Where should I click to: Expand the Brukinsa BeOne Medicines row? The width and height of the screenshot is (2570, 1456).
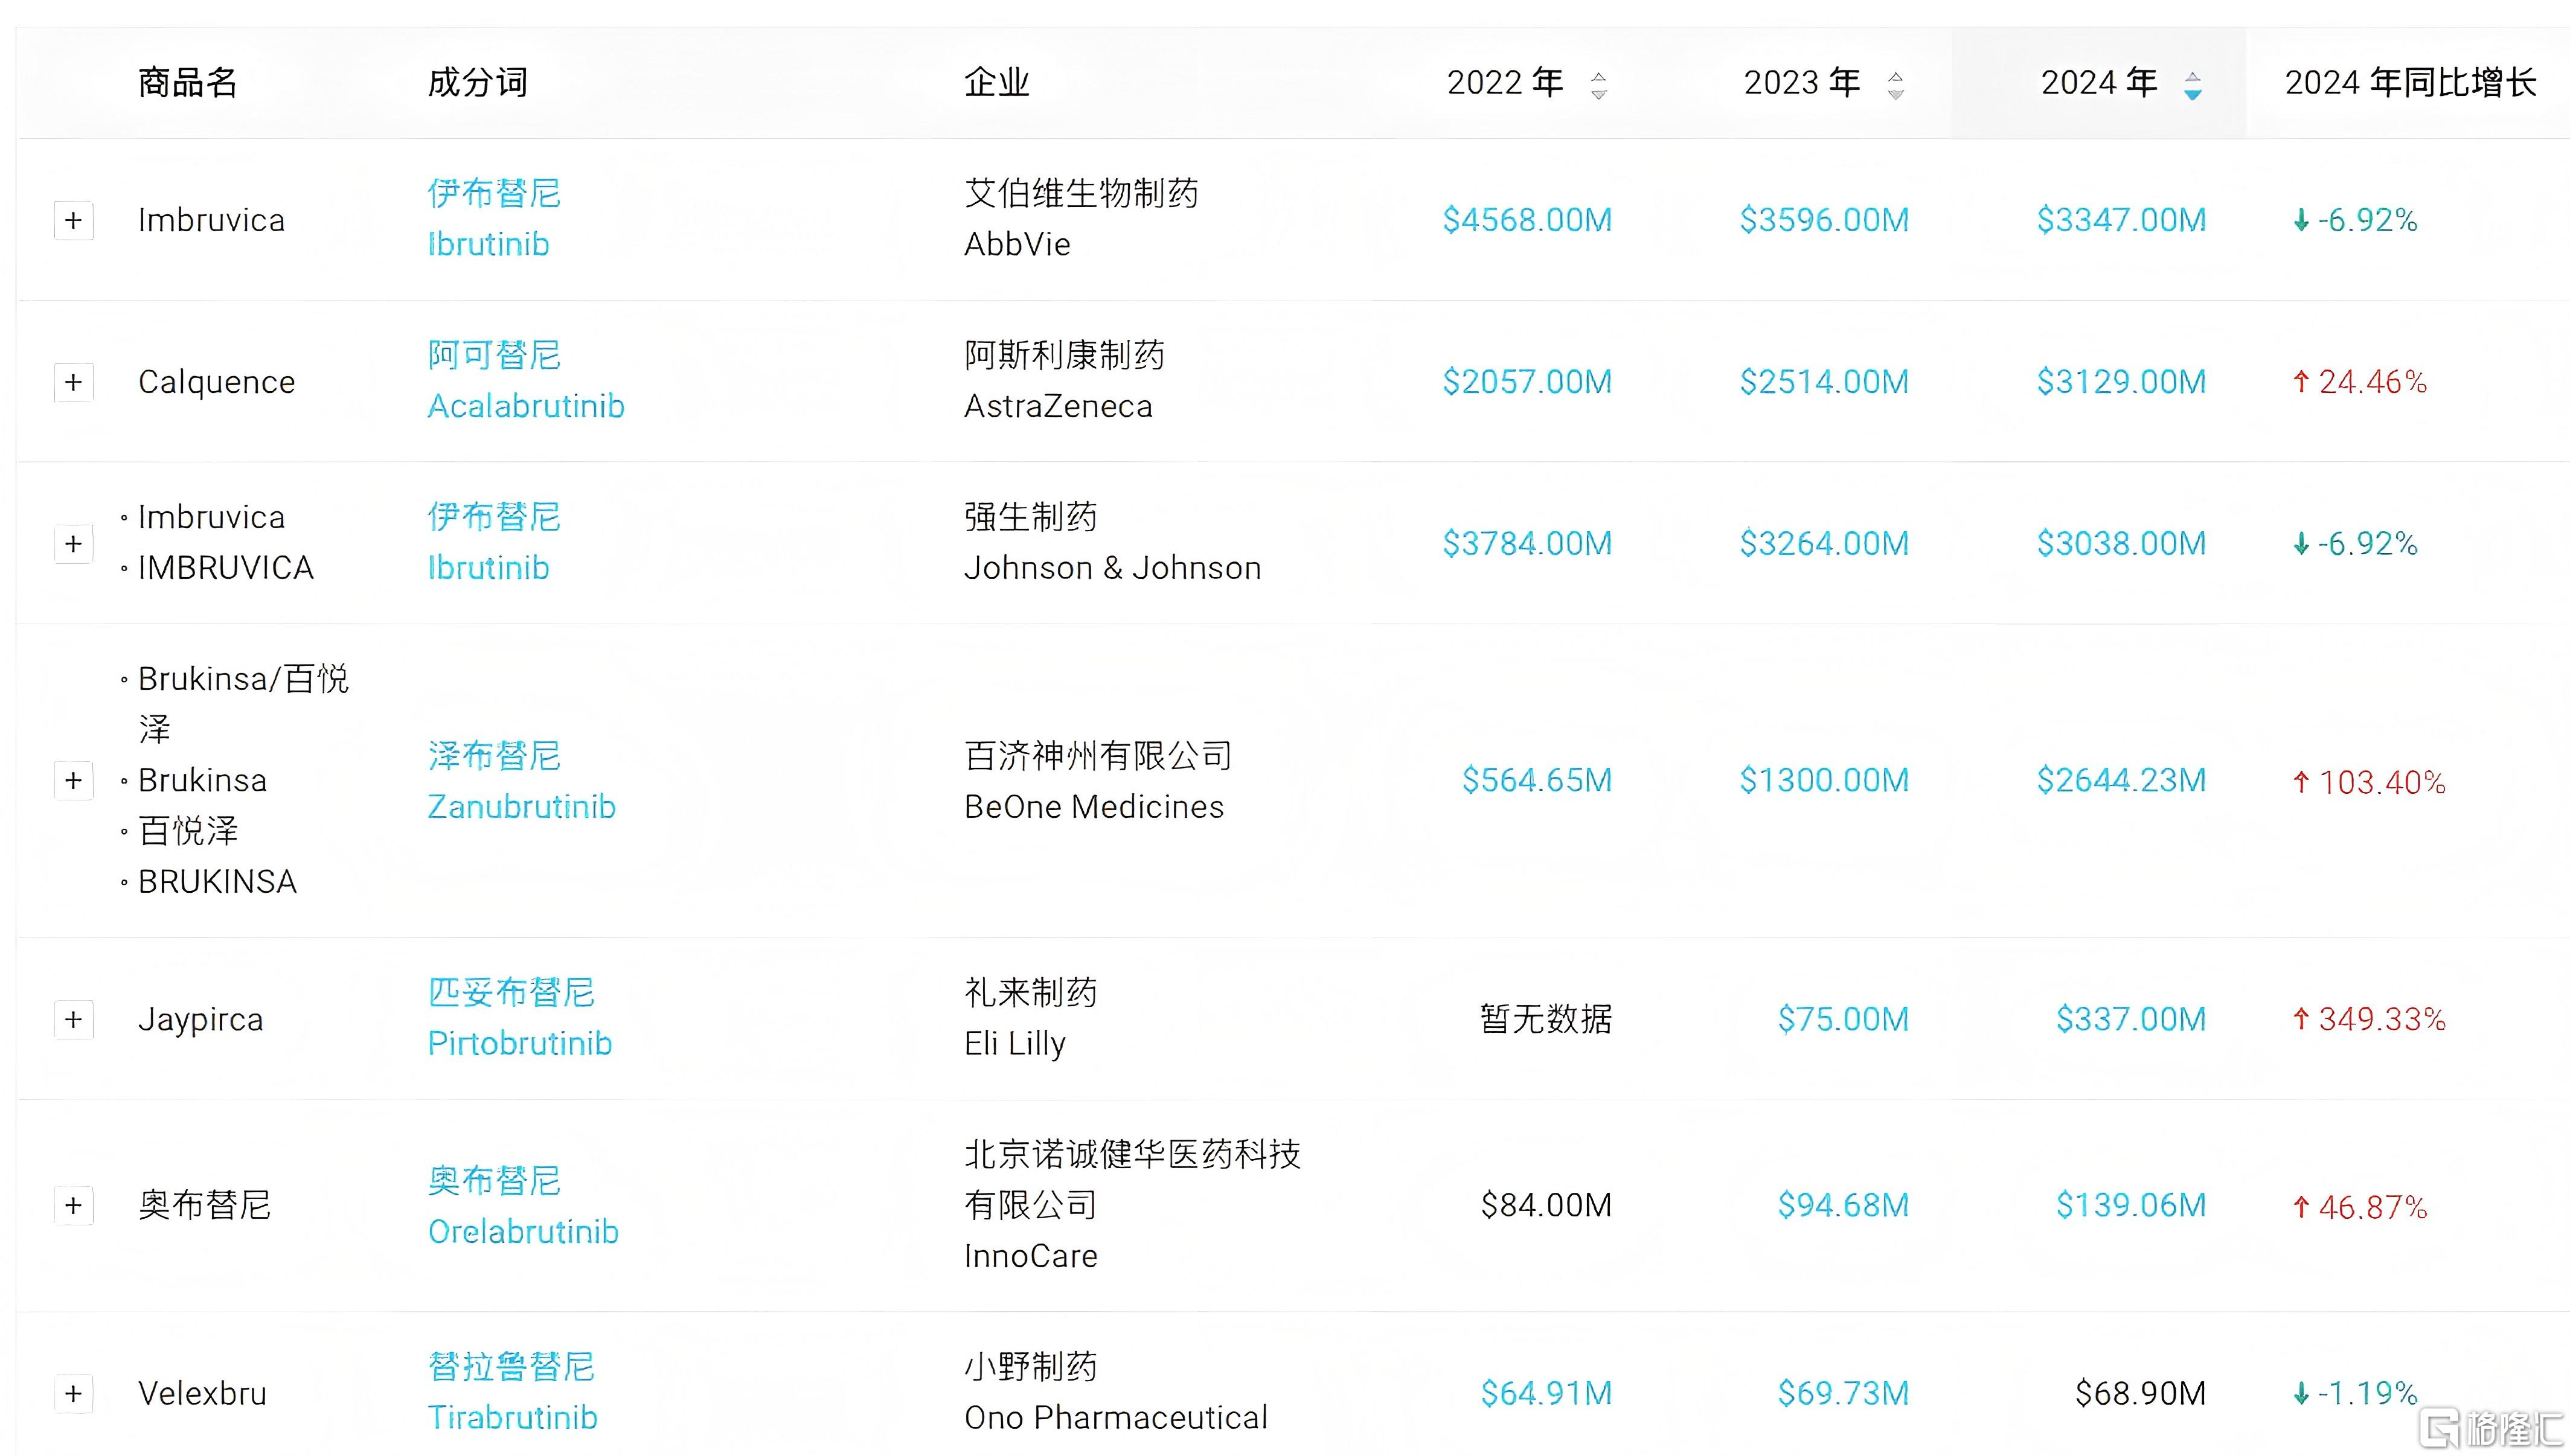click(x=73, y=780)
